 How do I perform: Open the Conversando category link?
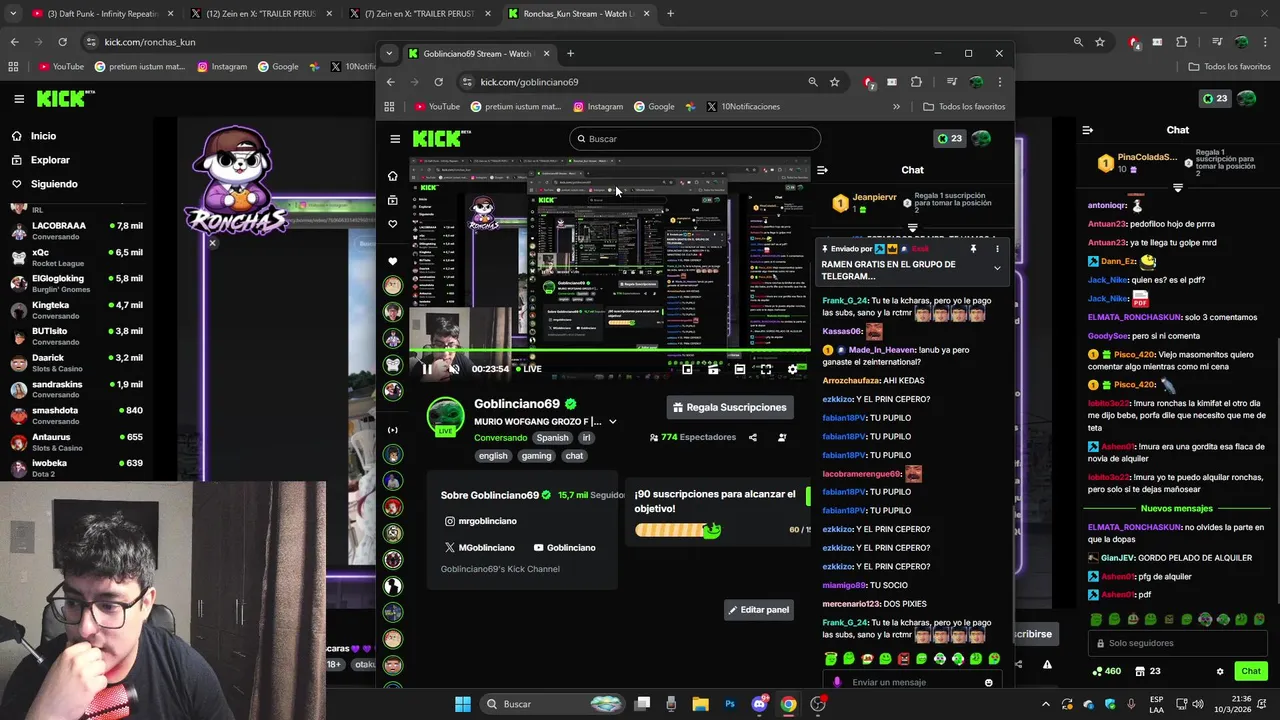coord(500,438)
